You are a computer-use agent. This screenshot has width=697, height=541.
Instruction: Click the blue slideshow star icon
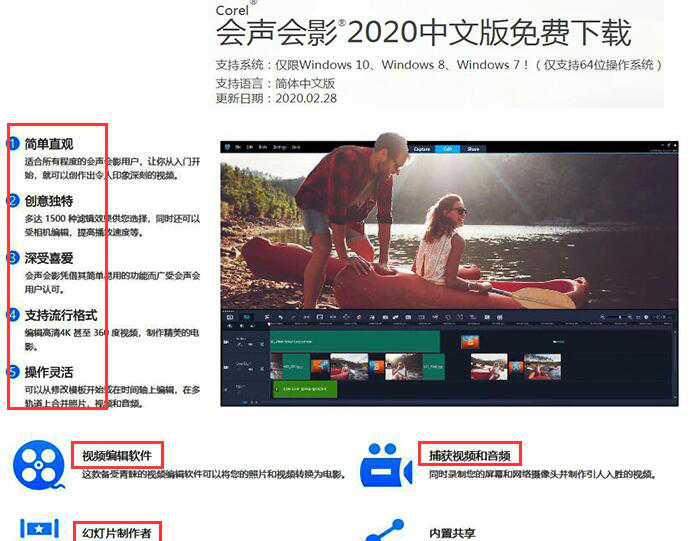[x=39, y=529]
